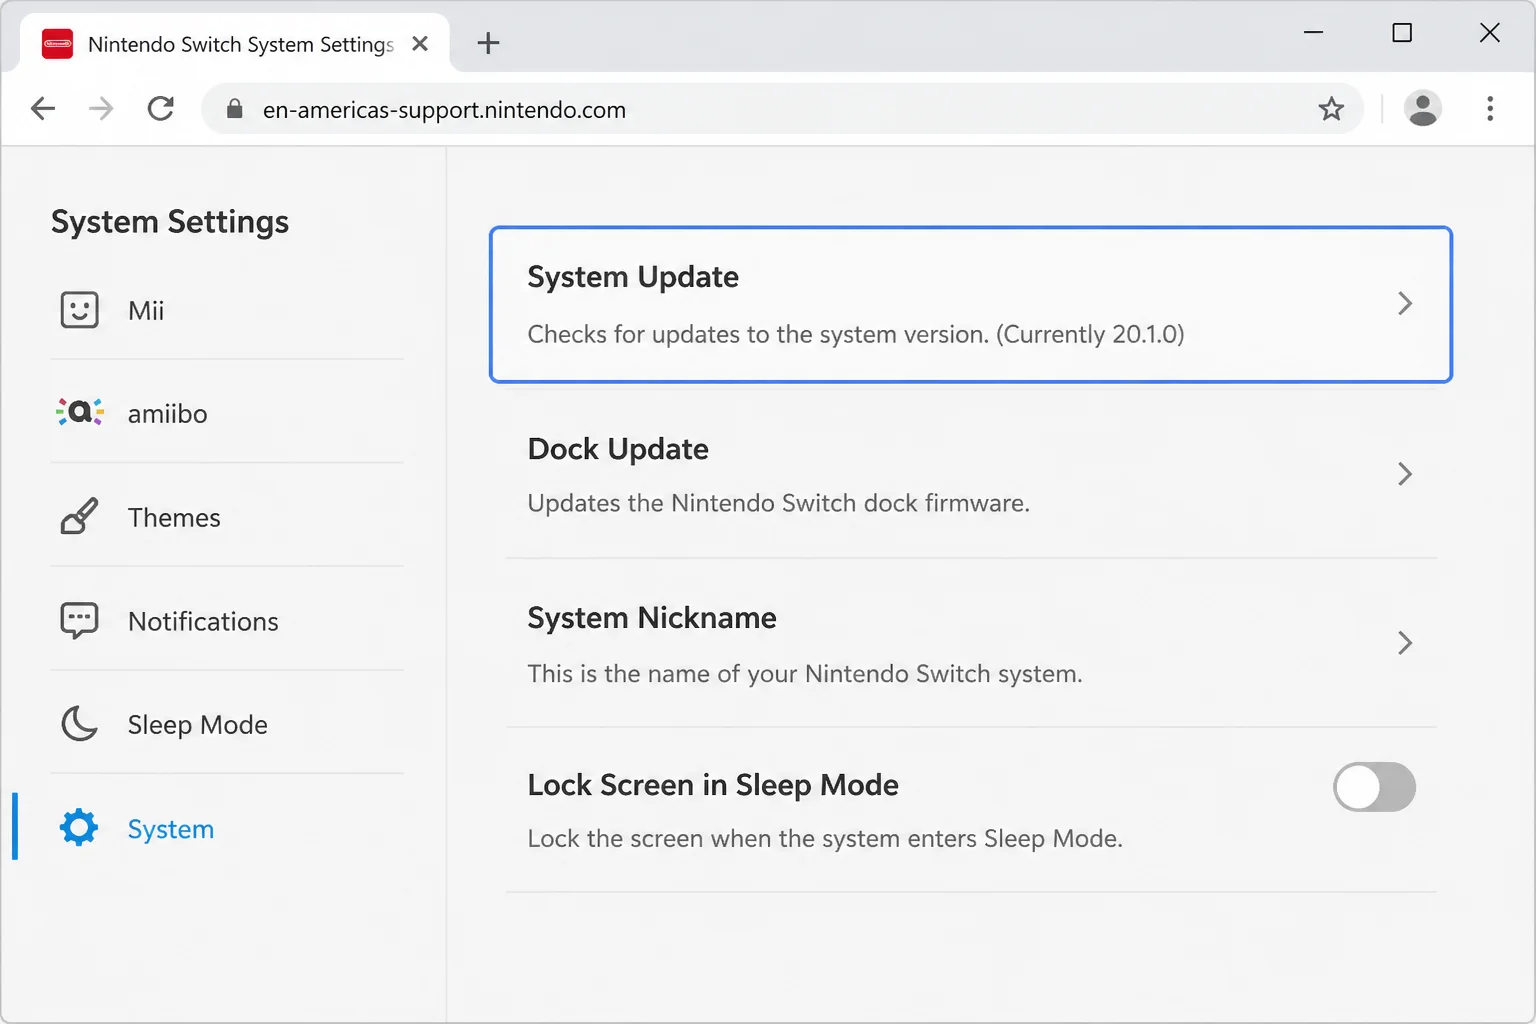Click the Lock Screen in Sleep Mode heading

[713, 785]
